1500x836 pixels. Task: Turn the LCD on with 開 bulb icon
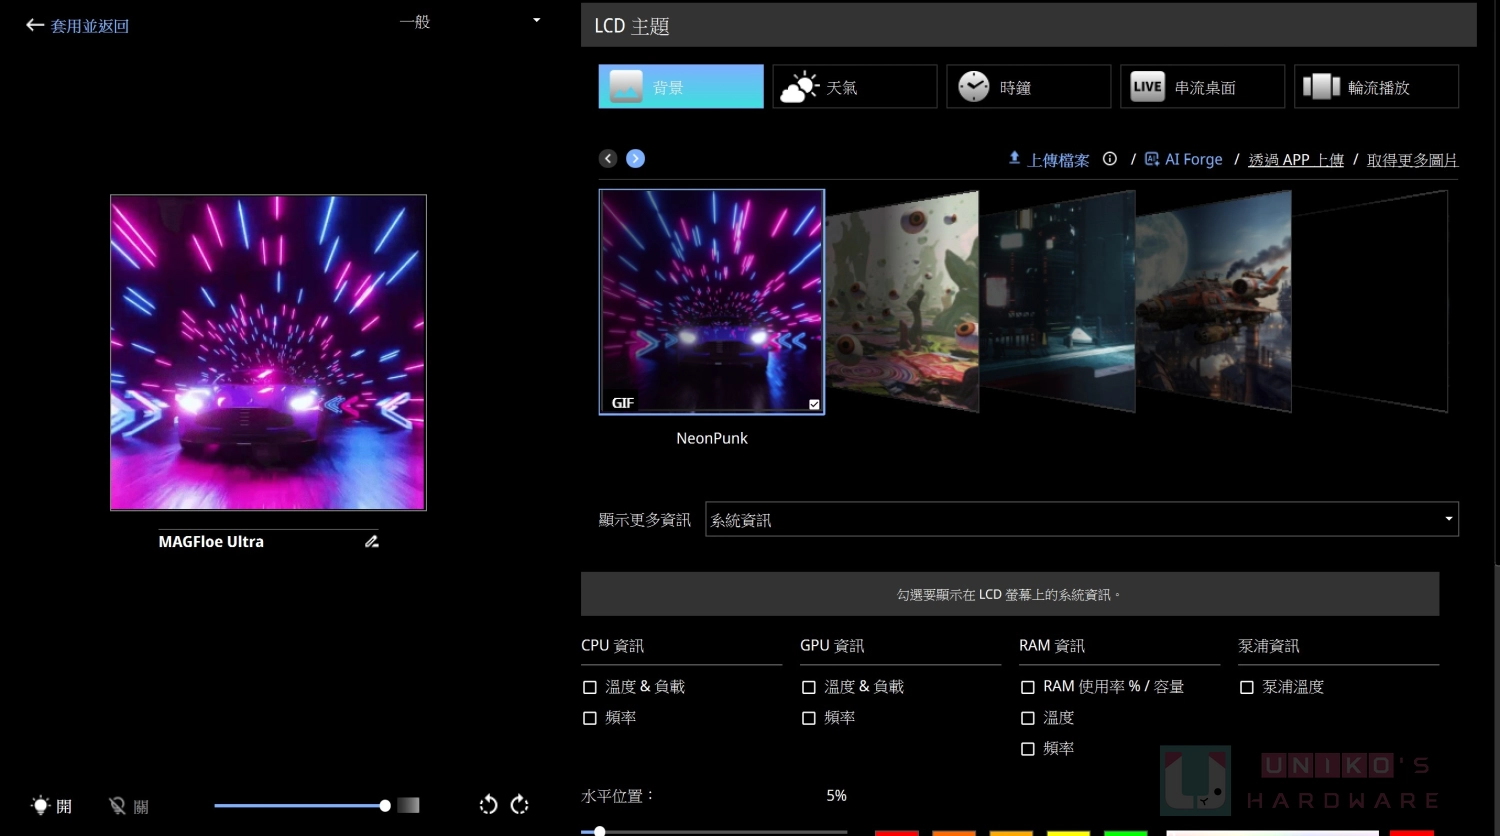(x=51, y=806)
